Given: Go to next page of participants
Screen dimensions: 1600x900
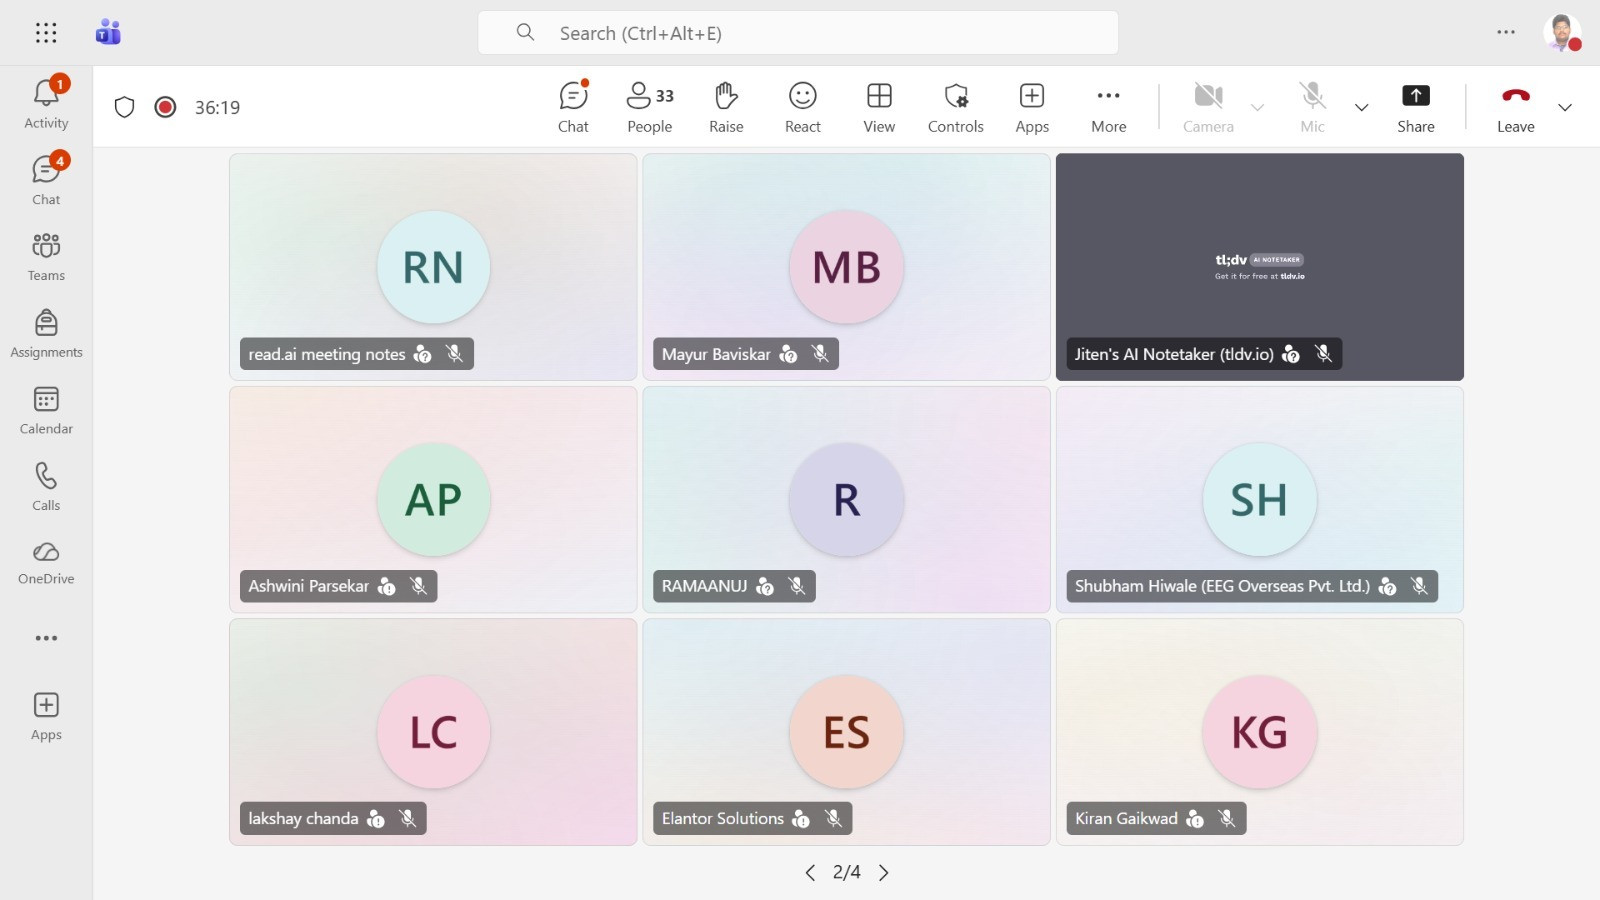Looking at the screenshot, I should pyautogui.click(x=884, y=873).
